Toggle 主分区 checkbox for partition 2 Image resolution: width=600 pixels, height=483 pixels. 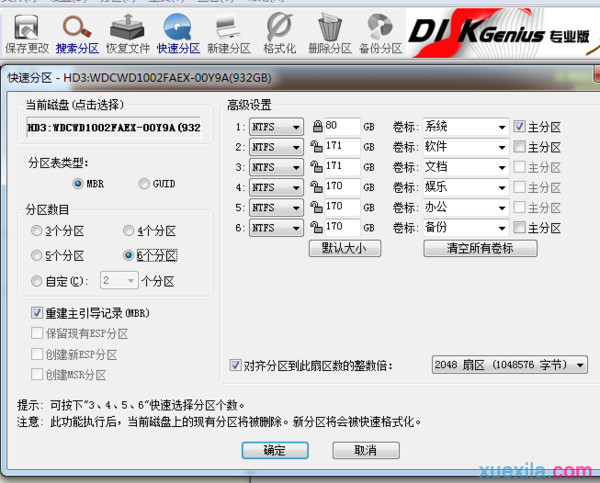point(519,147)
